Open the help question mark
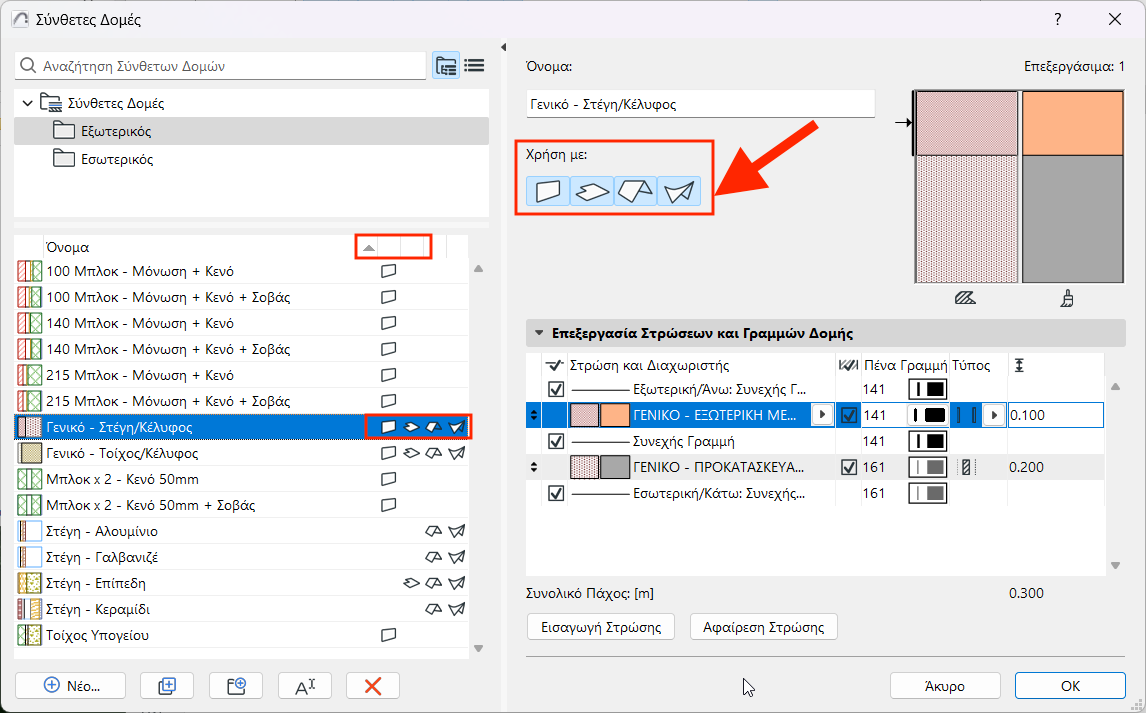Image resolution: width=1146 pixels, height=713 pixels. pyautogui.click(x=1058, y=20)
